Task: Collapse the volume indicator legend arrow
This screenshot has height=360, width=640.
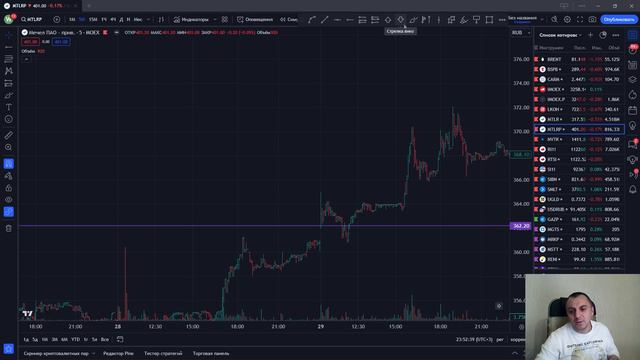Action: pos(26,59)
